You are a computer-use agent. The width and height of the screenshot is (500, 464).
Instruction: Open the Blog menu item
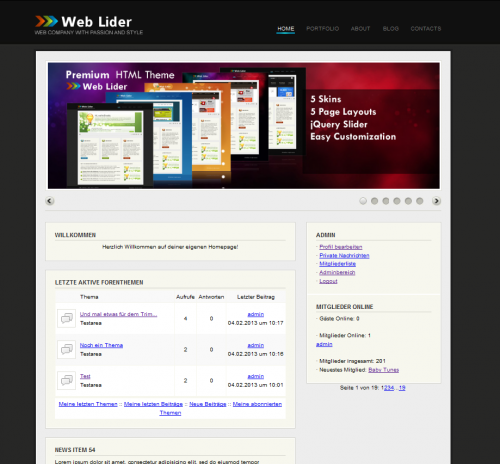tap(391, 29)
